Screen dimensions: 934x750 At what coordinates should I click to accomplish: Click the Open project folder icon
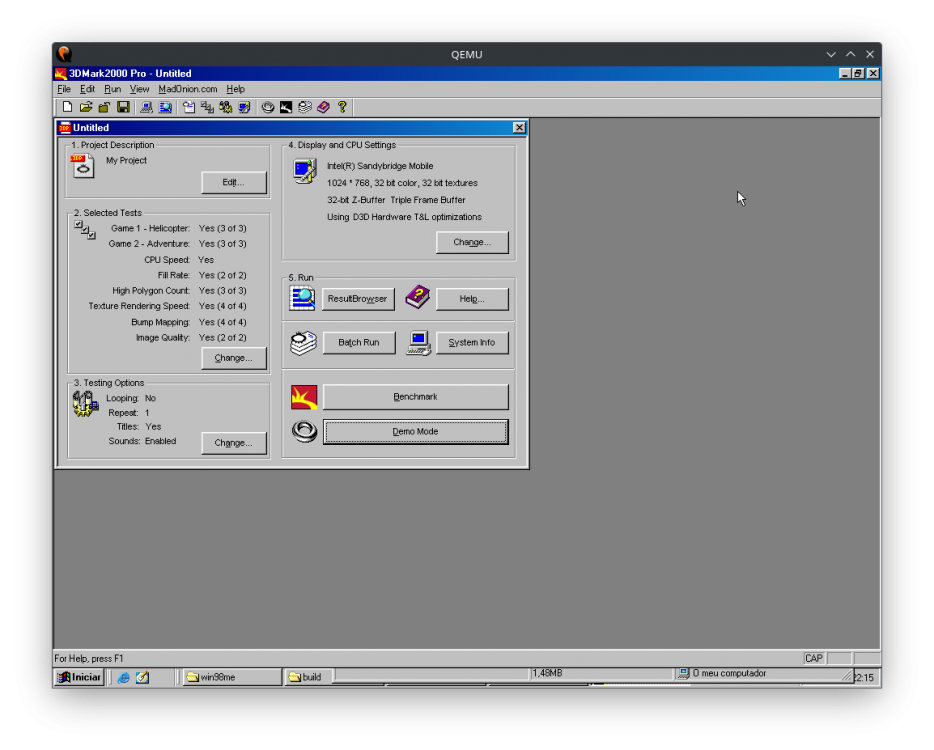tap(86, 107)
